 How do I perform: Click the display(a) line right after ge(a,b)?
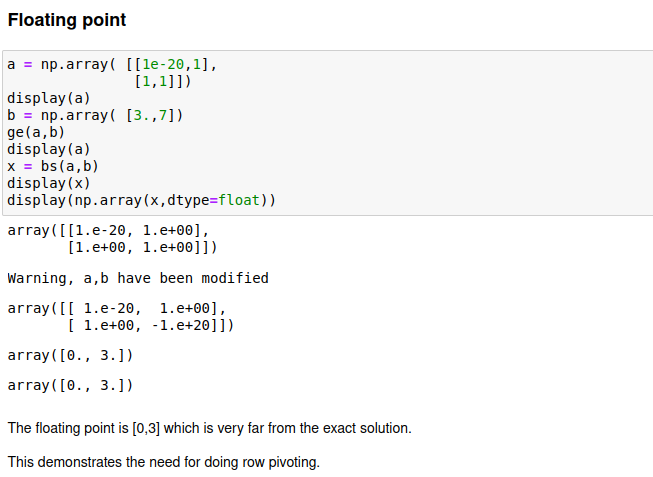coord(49,149)
